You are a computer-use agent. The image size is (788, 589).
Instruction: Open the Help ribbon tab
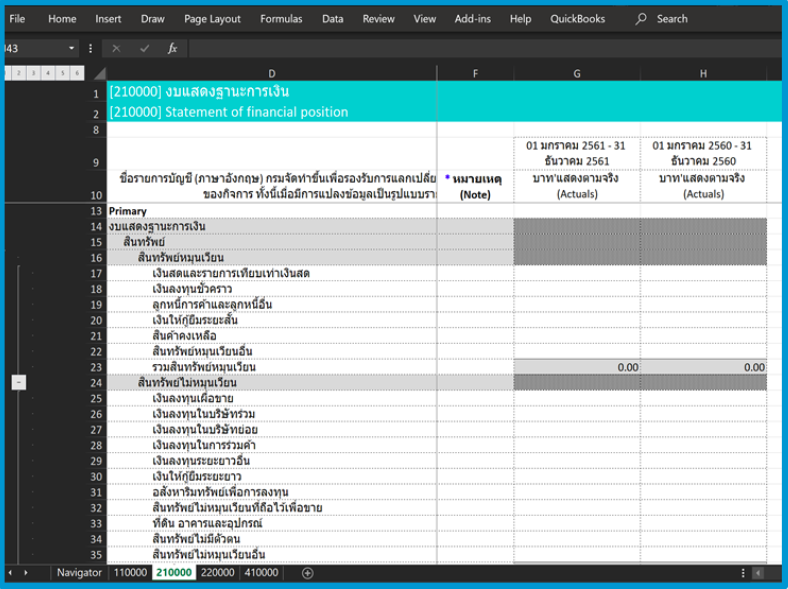520,19
